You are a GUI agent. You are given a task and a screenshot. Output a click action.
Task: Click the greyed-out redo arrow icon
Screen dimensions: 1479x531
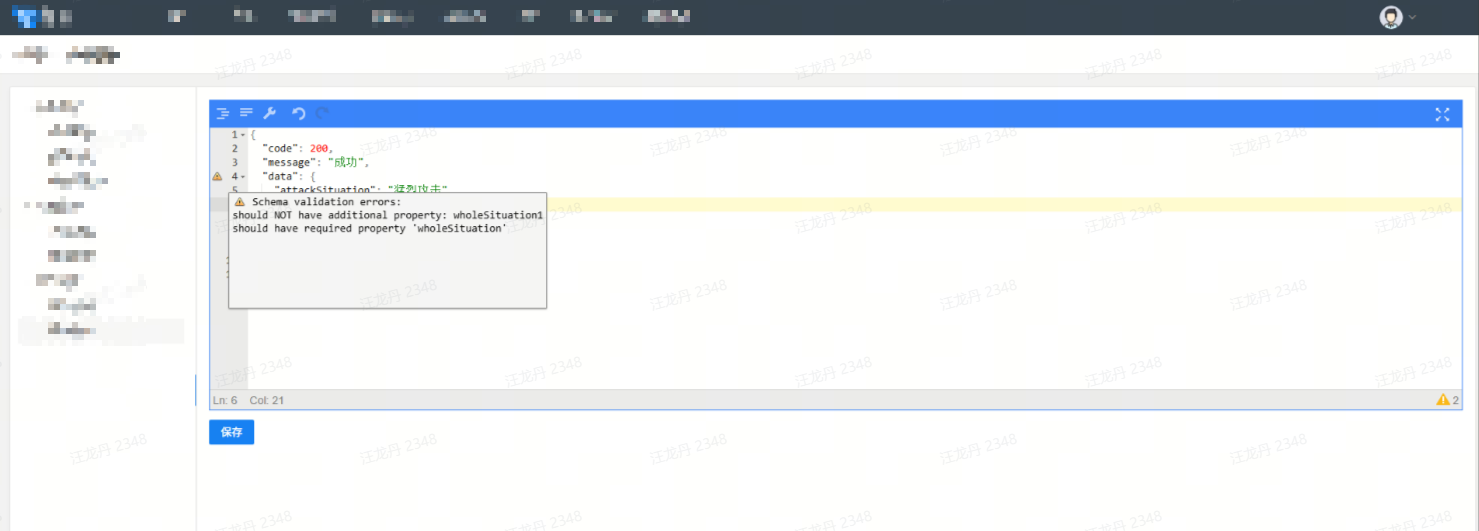click(x=322, y=114)
